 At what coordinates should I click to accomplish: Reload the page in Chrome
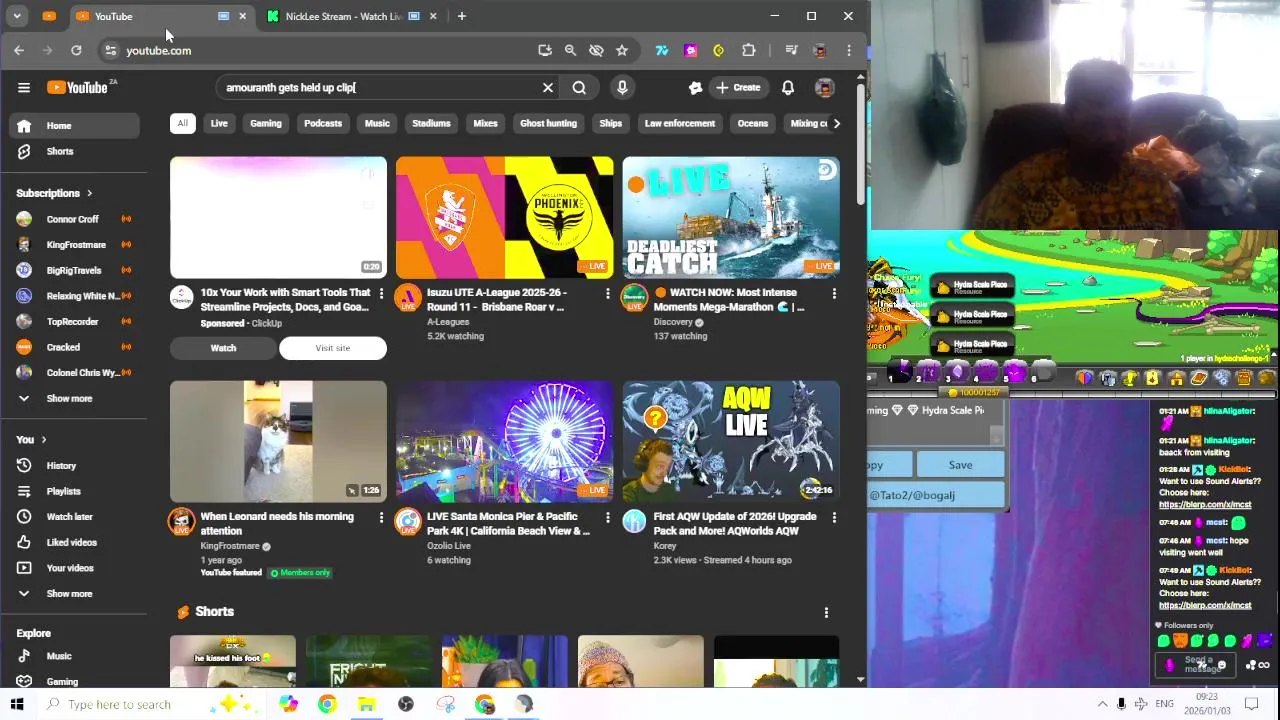tap(76, 50)
